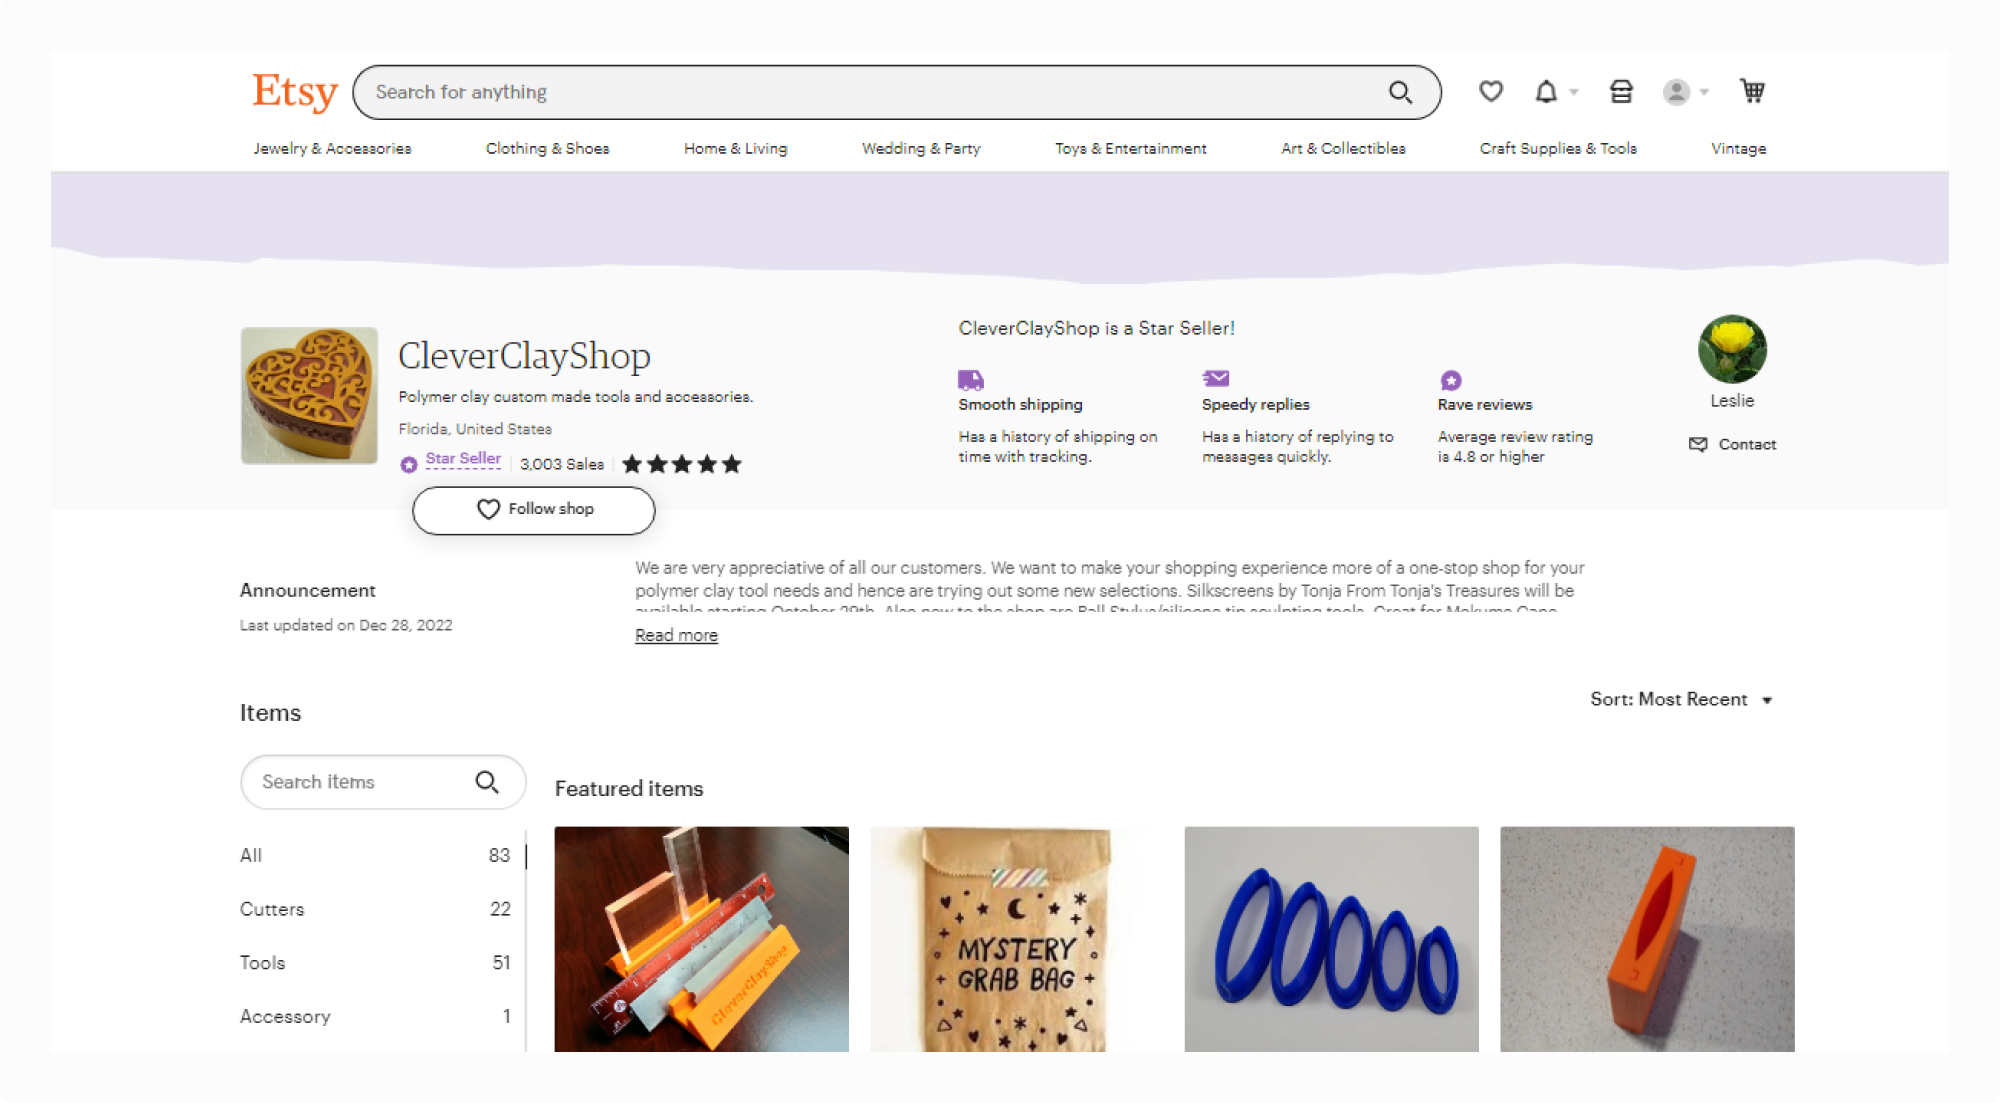Click Leslie's yellow flower profile photo
Image resolution: width=2000 pixels, height=1103 pixels.
click(1732, 349)
